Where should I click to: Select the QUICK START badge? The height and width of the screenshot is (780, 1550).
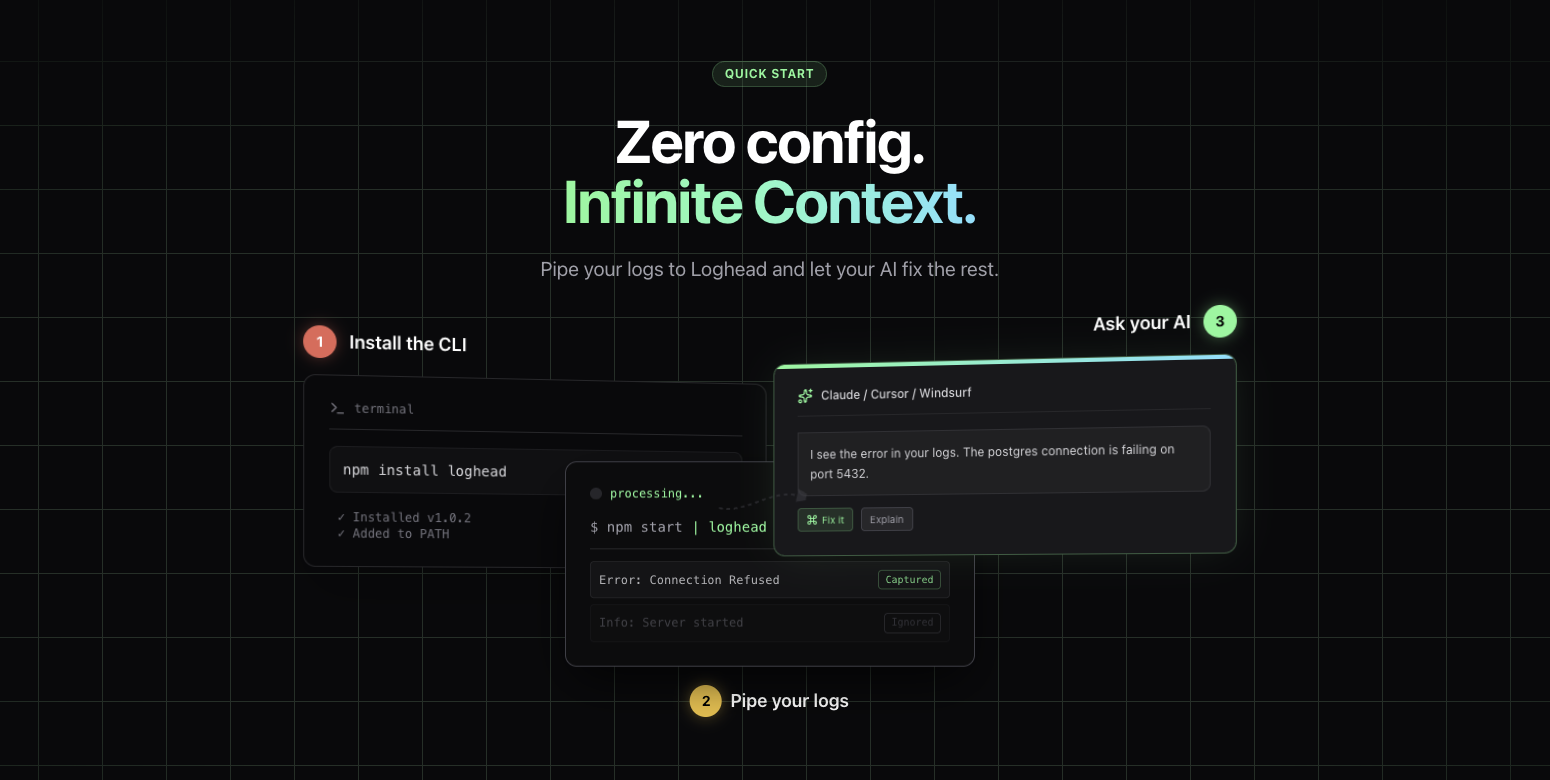(x=769, y=73)
